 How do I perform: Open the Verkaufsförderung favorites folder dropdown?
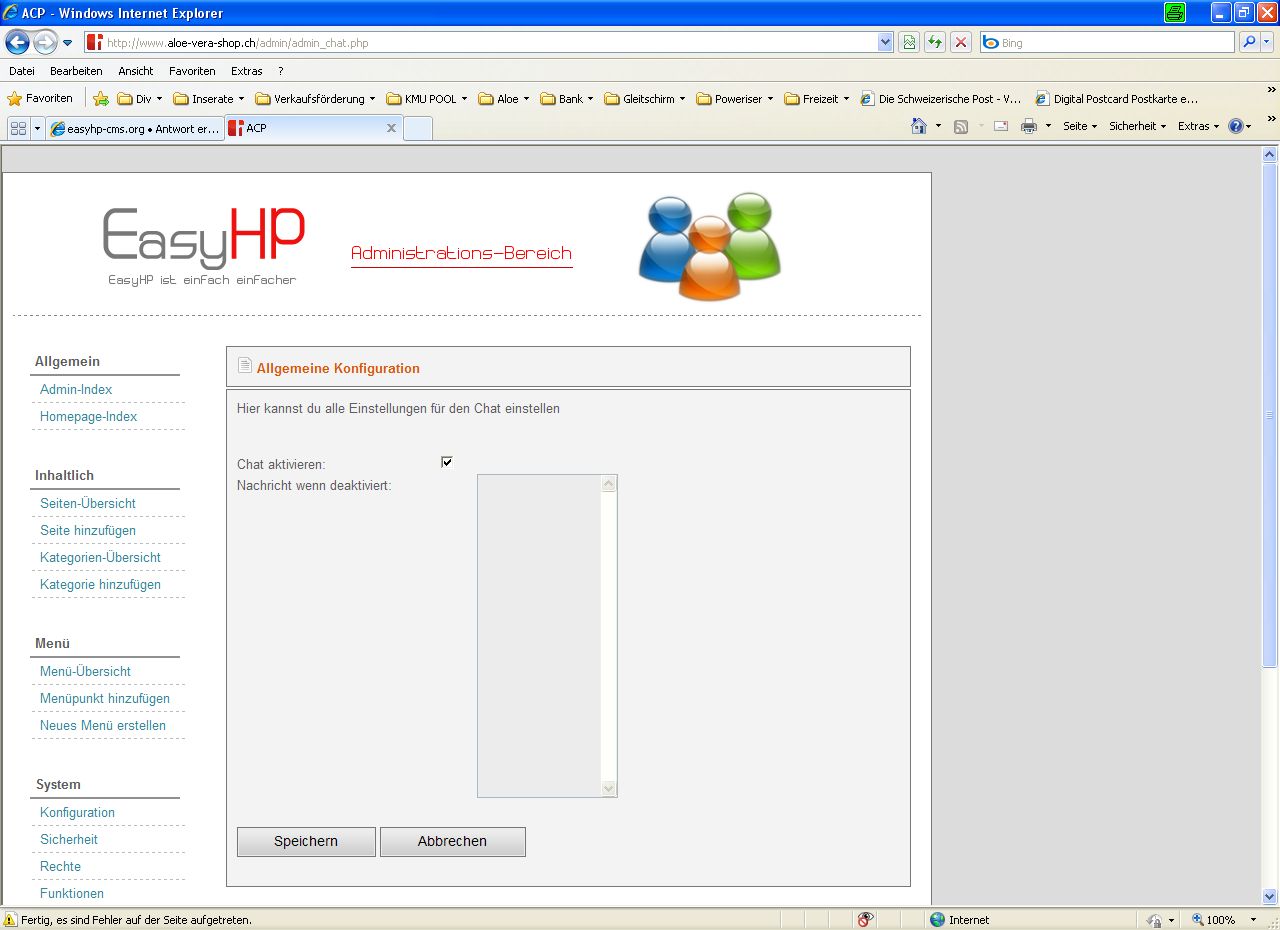(x=315, y=99)
